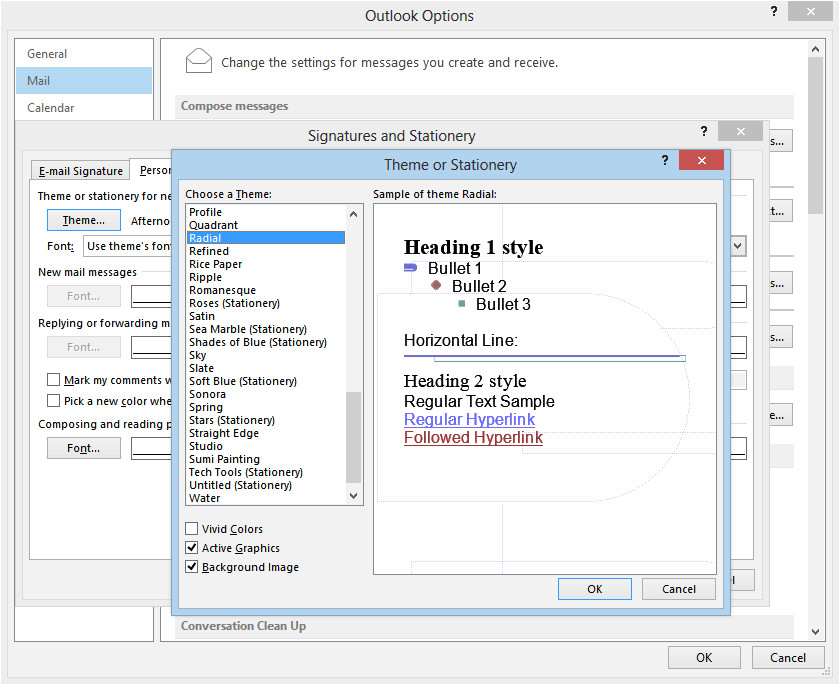Click the help question mark in Theme dialog
Screen dimensions: 840x685
coord(665,161)
